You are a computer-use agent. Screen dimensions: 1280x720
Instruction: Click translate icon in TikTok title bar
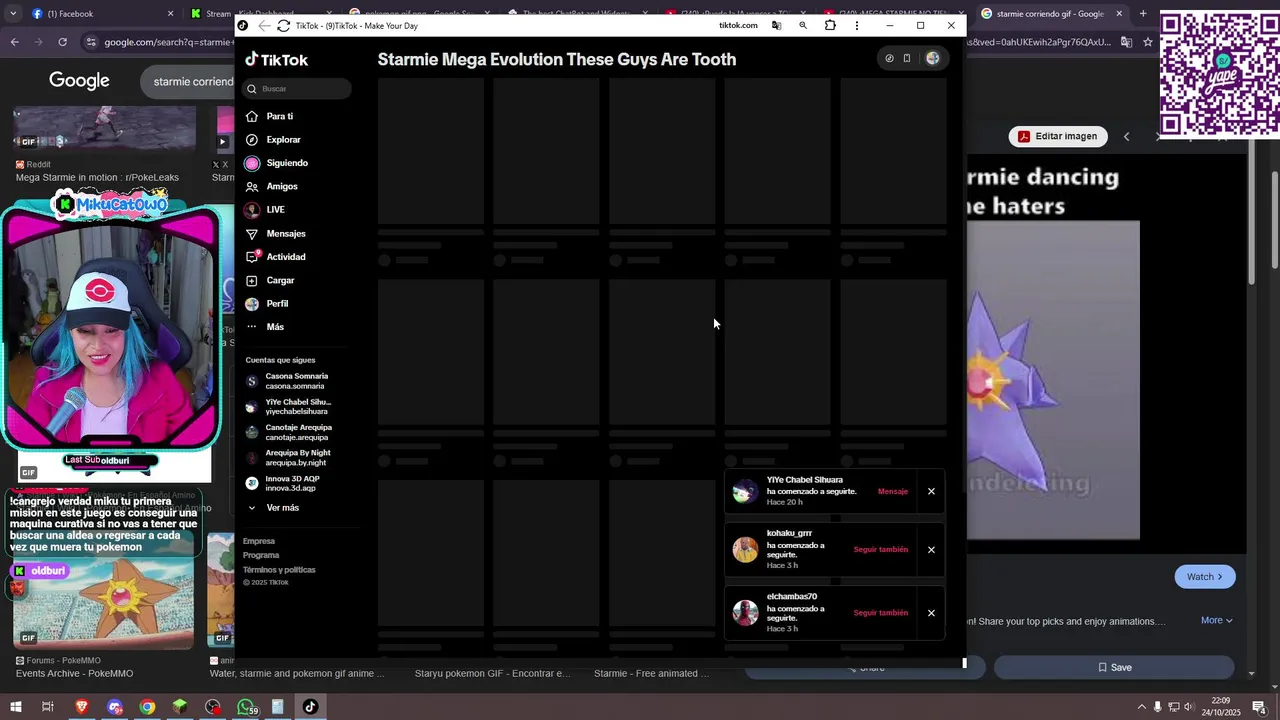click(776, 26)
